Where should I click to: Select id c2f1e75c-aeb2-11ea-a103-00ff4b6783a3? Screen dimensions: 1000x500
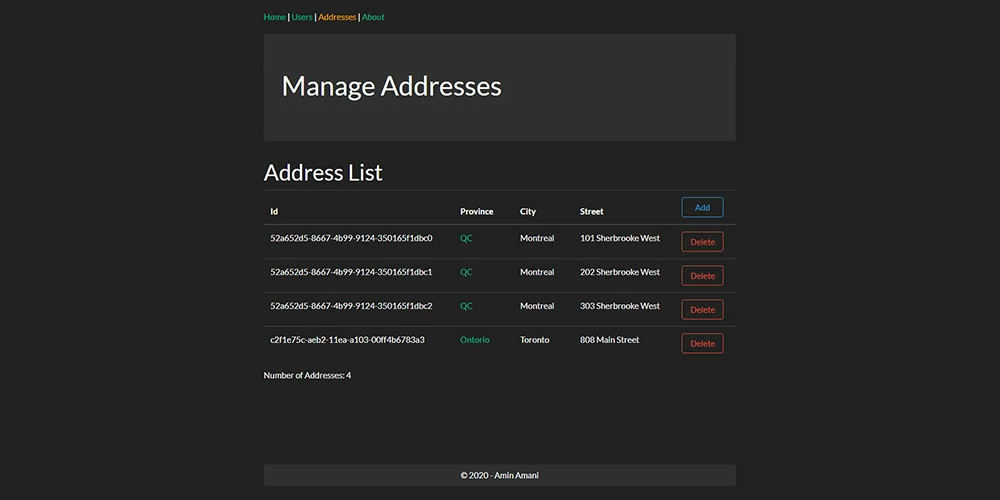coord(347,340)
